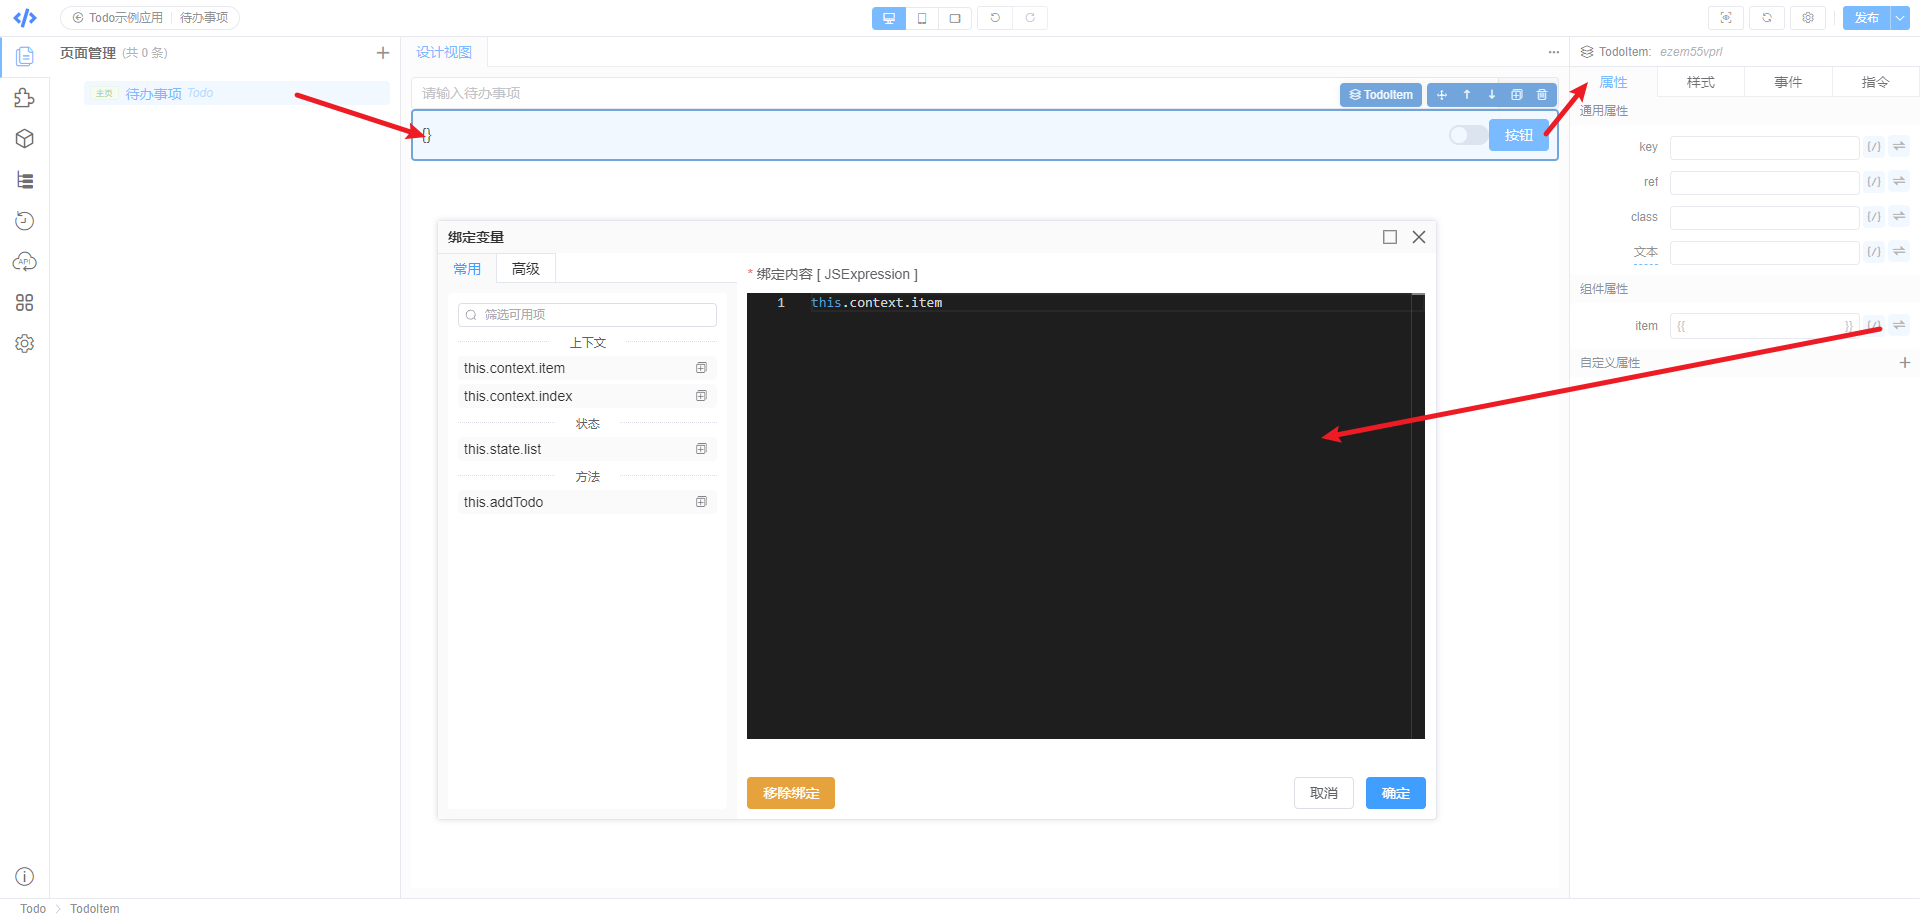Viewport: 1920px width, 919px height.
Task: Delete TodoItem with trash icon
Action: click(x=1542, y=95)
